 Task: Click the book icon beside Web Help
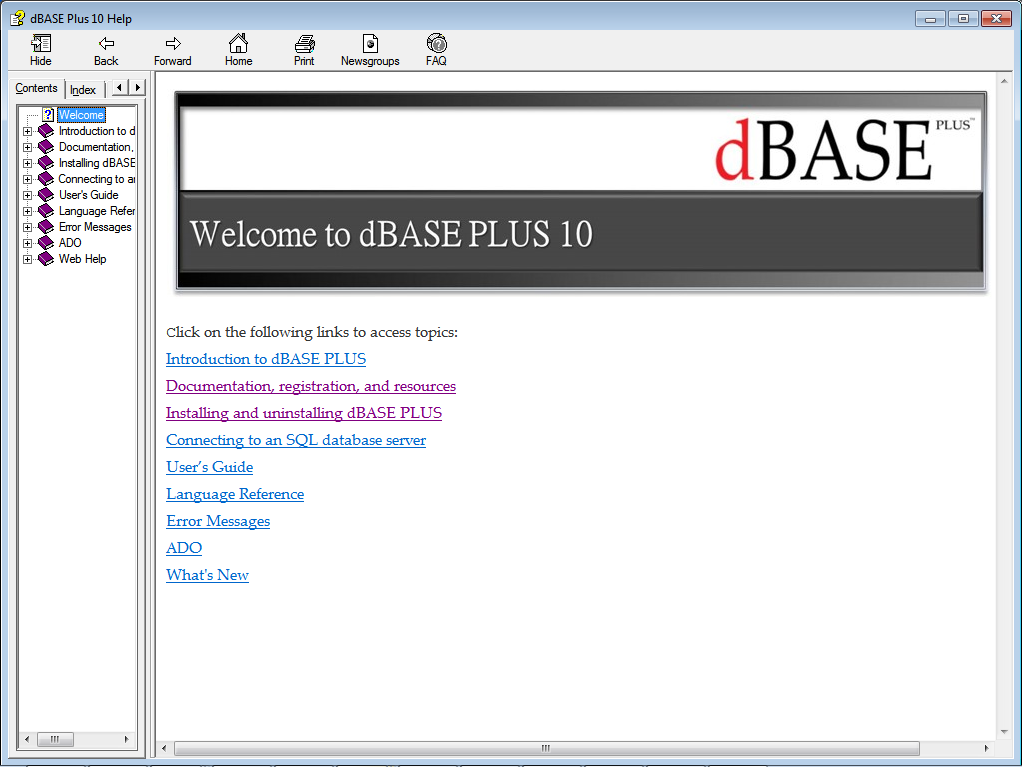46,259
